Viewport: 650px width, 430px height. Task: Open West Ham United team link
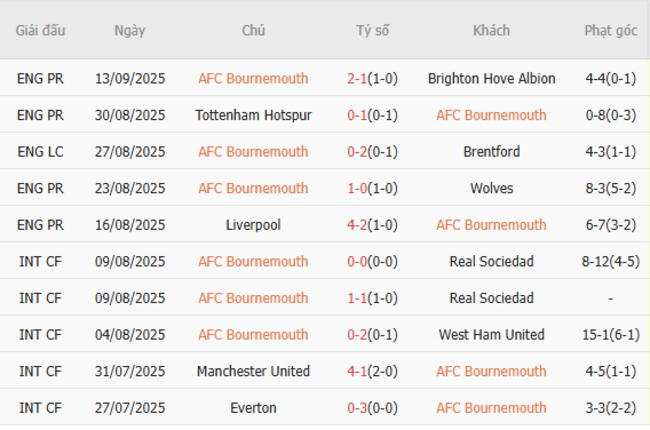coord(491,335)
